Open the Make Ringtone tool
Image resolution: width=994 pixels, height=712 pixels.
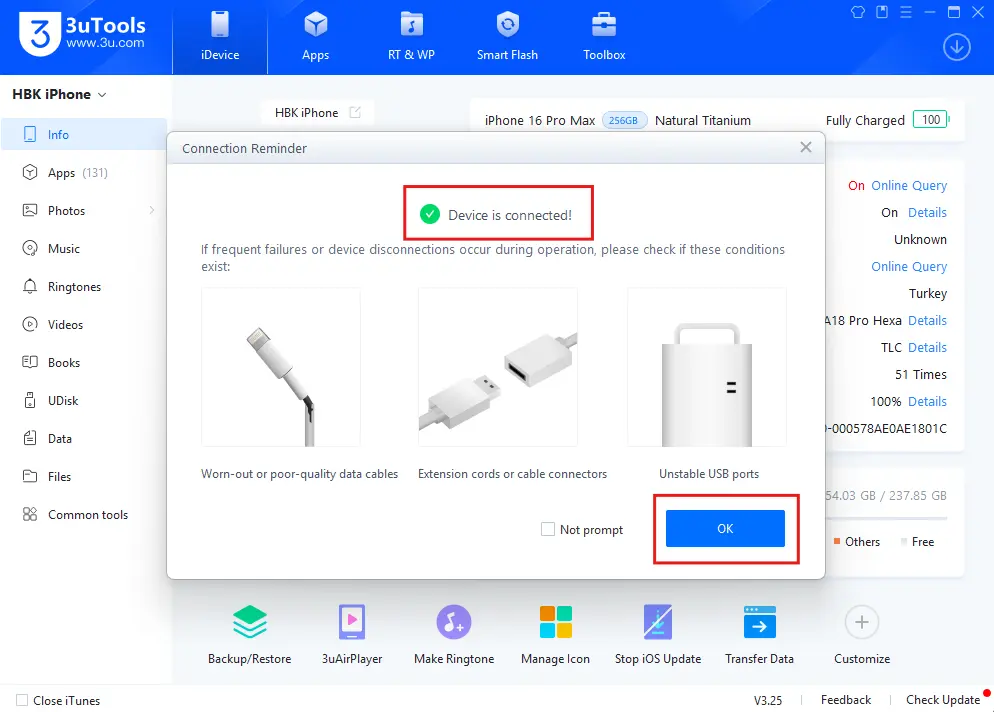[x=454, y=622]
